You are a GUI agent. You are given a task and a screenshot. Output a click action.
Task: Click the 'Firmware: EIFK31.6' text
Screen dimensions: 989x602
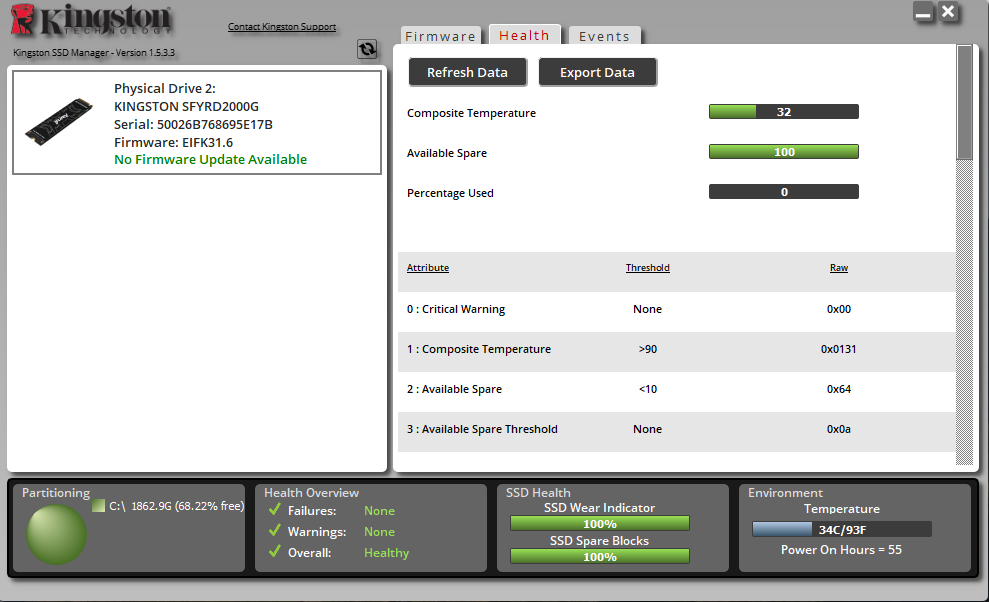(x=173, y=142)
